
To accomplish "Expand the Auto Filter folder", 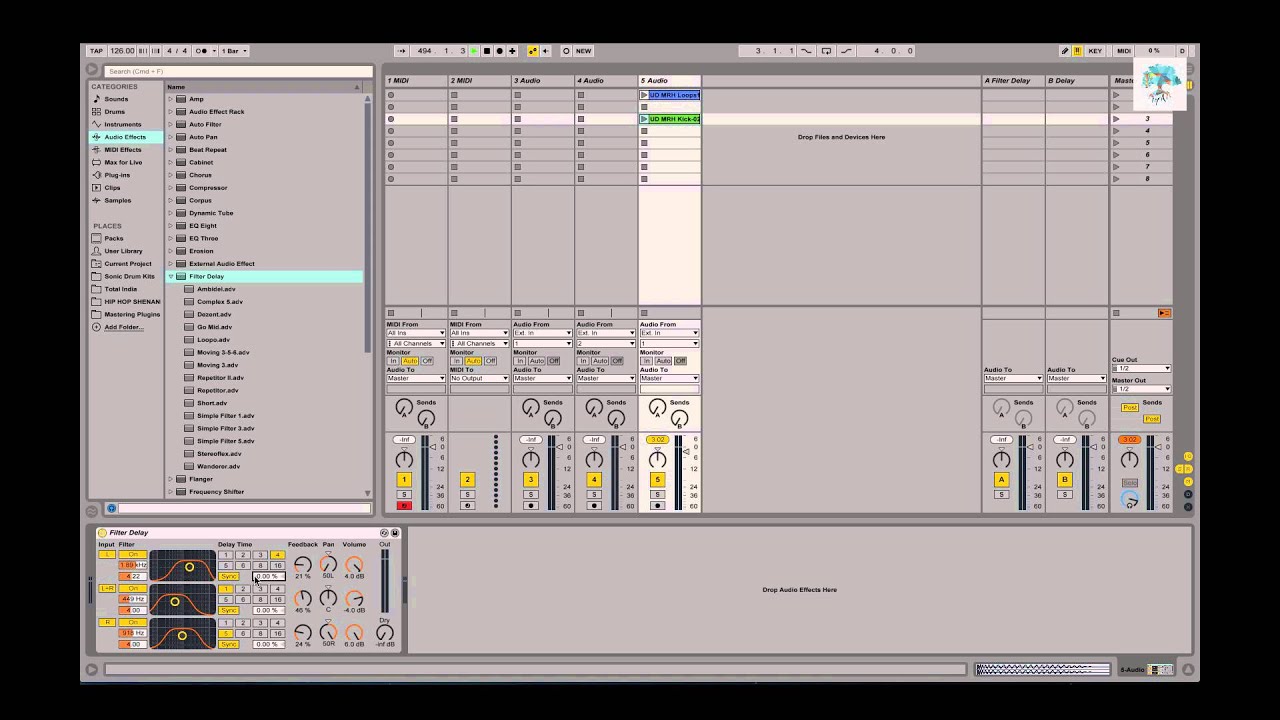I will (x=171, y=124).
